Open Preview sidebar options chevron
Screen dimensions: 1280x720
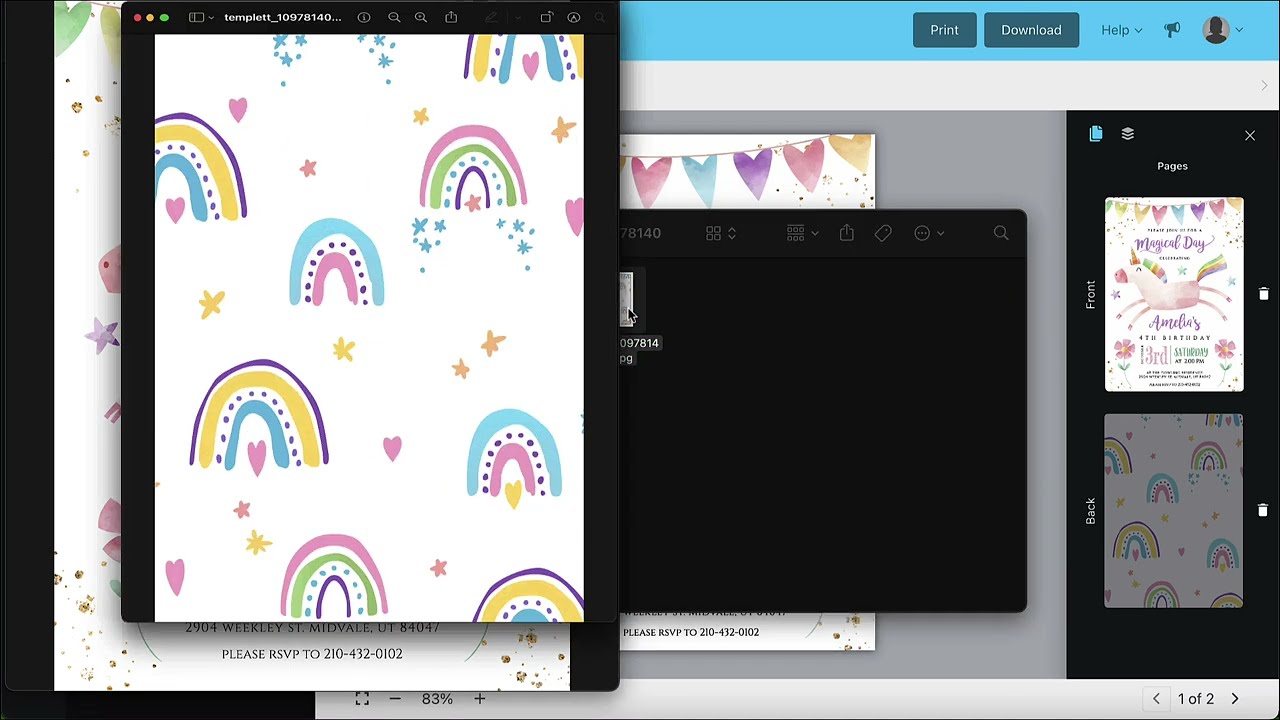(x=210, y=18)
